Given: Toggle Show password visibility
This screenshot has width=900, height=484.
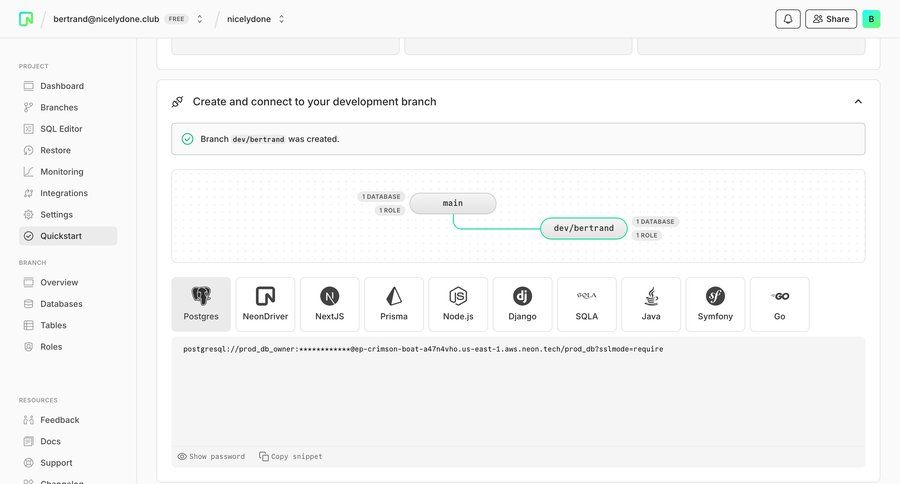Looking at the screenshot, I should click(x=211, y=456).
